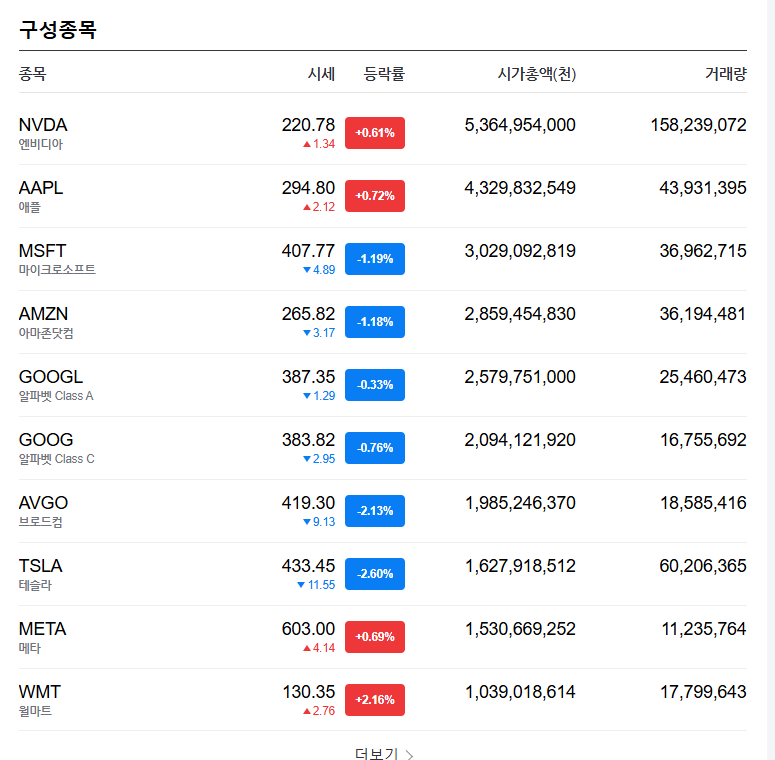Image resolution: width=775 pixels, height=760 pixels.
Task: Click market cap 1,985,246,370
Action: 520,503
